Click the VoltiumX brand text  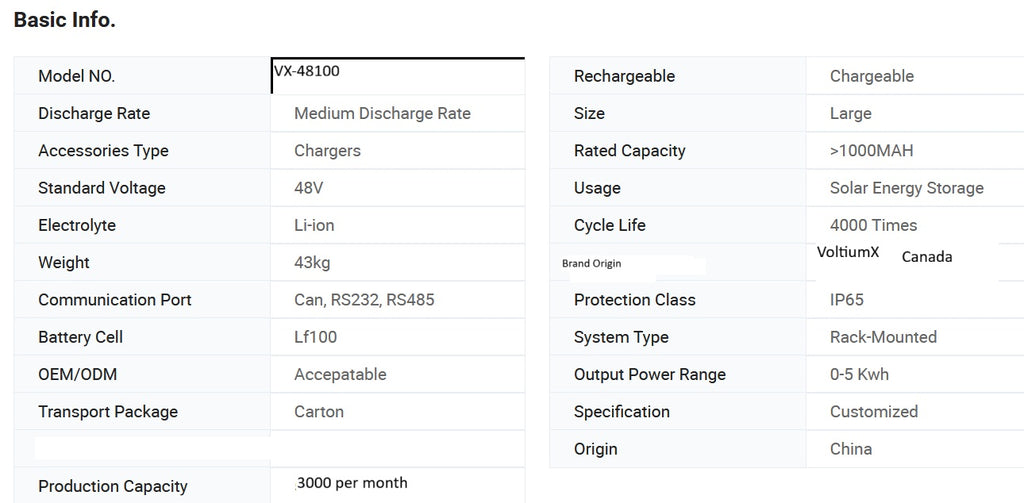848,253
